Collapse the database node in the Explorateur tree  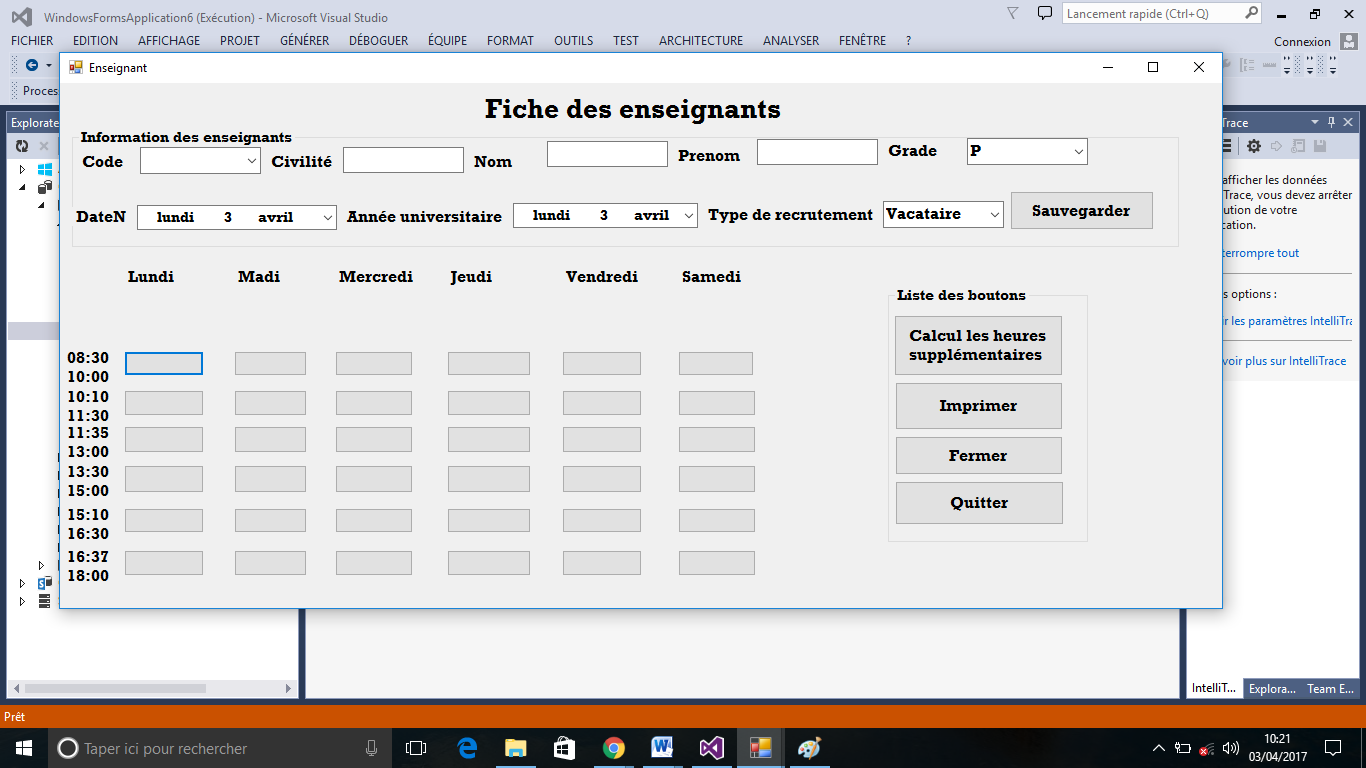[22, 187]
